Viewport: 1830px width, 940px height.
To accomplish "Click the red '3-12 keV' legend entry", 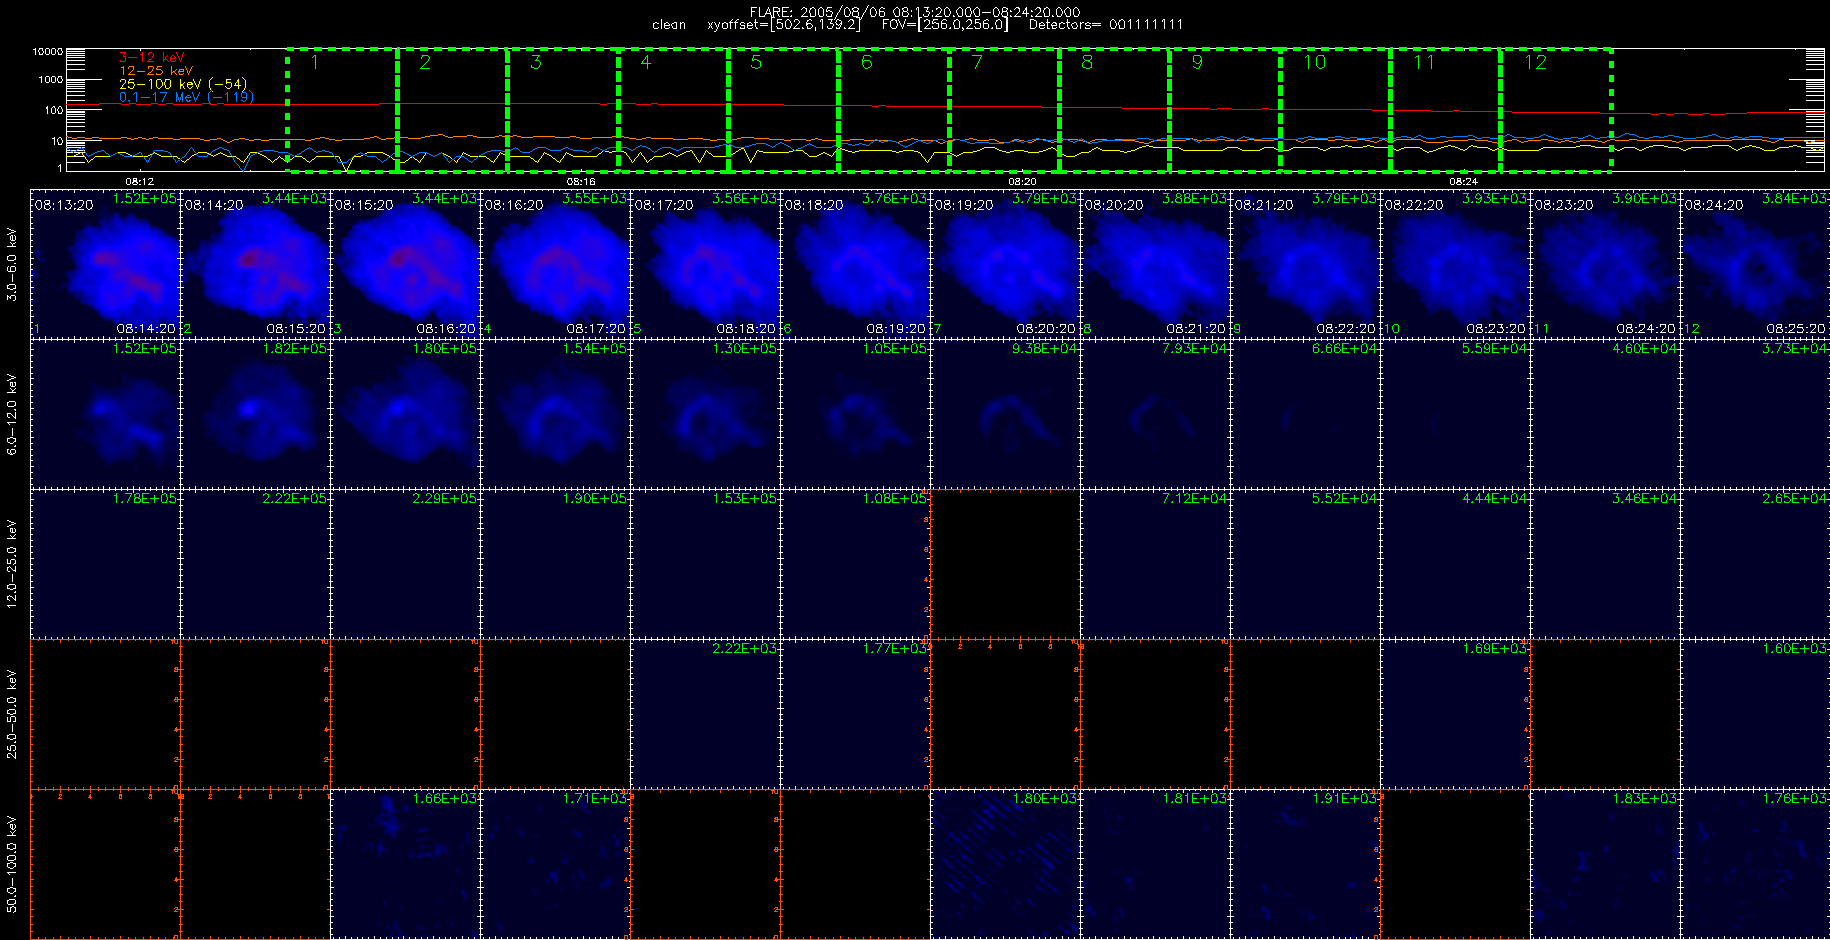I will pyautogui.click(x=151, y=58).
